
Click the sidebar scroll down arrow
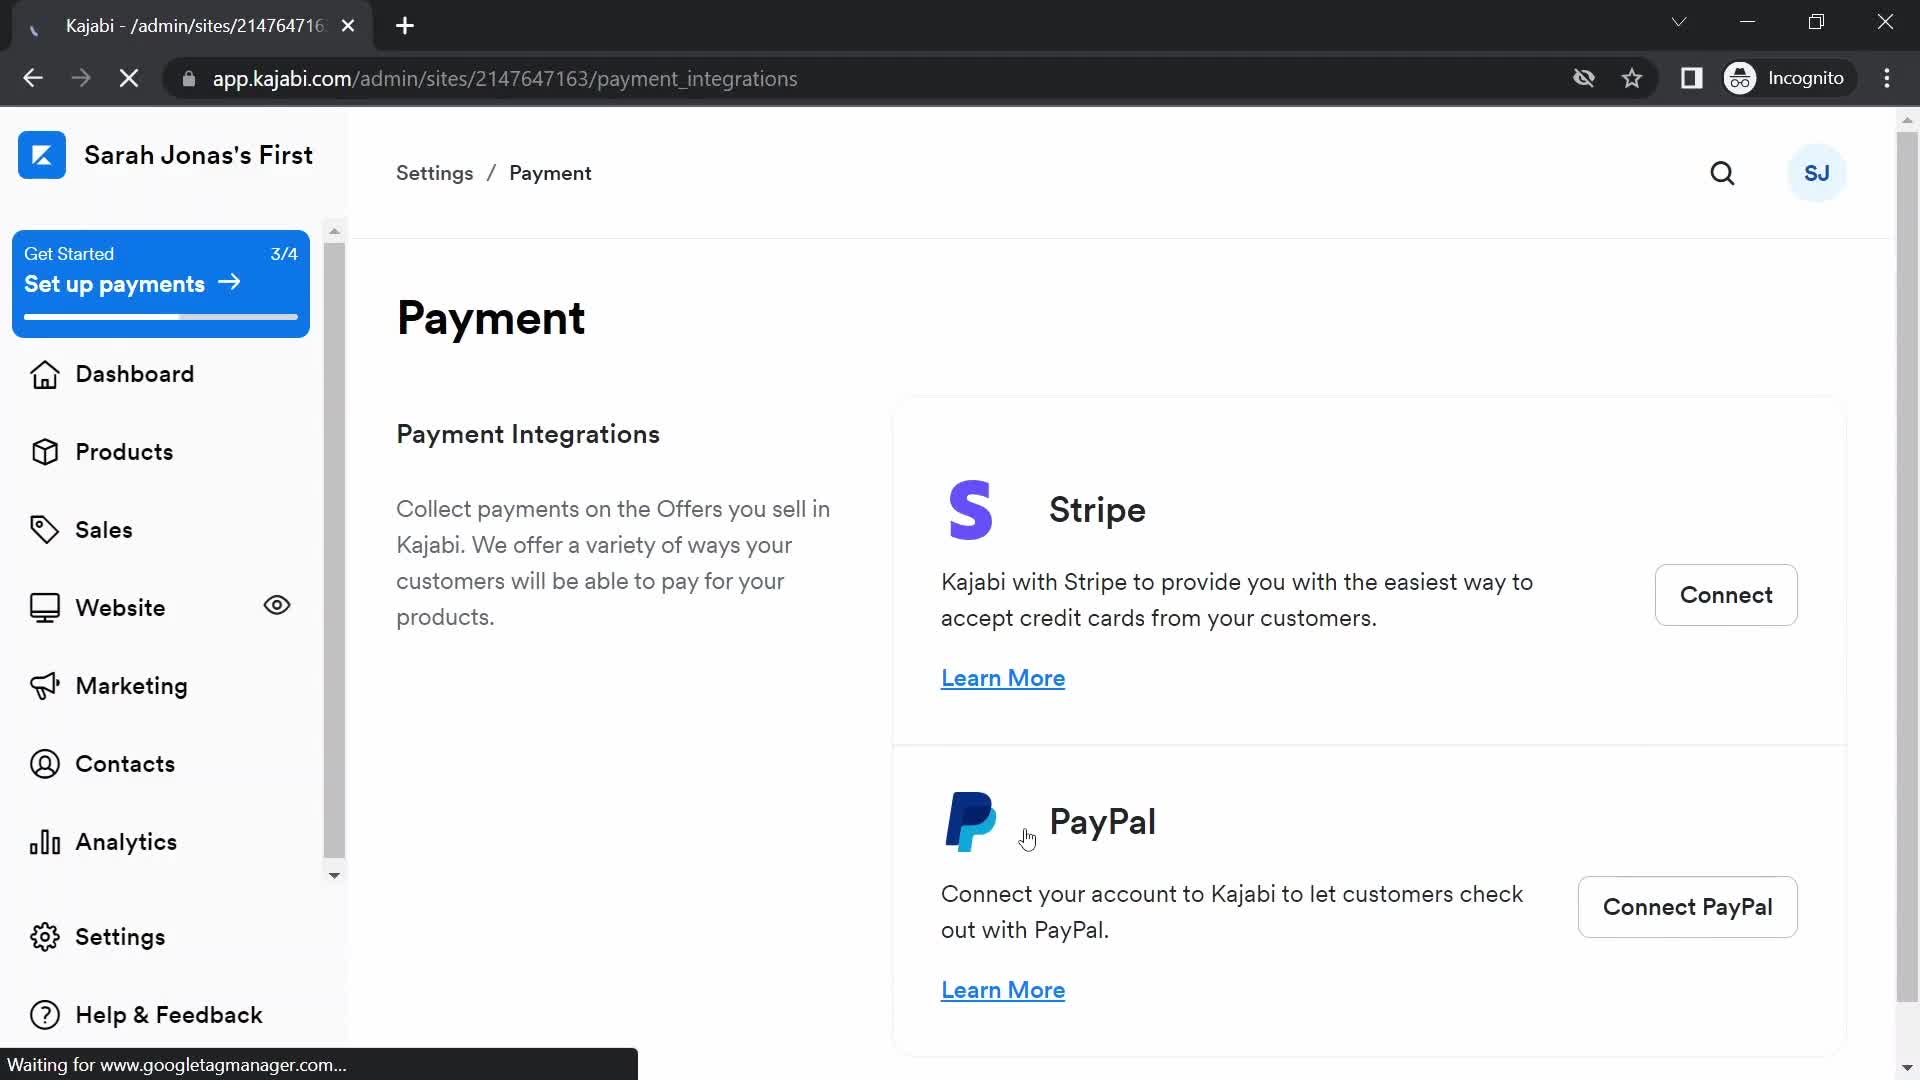click(334, 875)
